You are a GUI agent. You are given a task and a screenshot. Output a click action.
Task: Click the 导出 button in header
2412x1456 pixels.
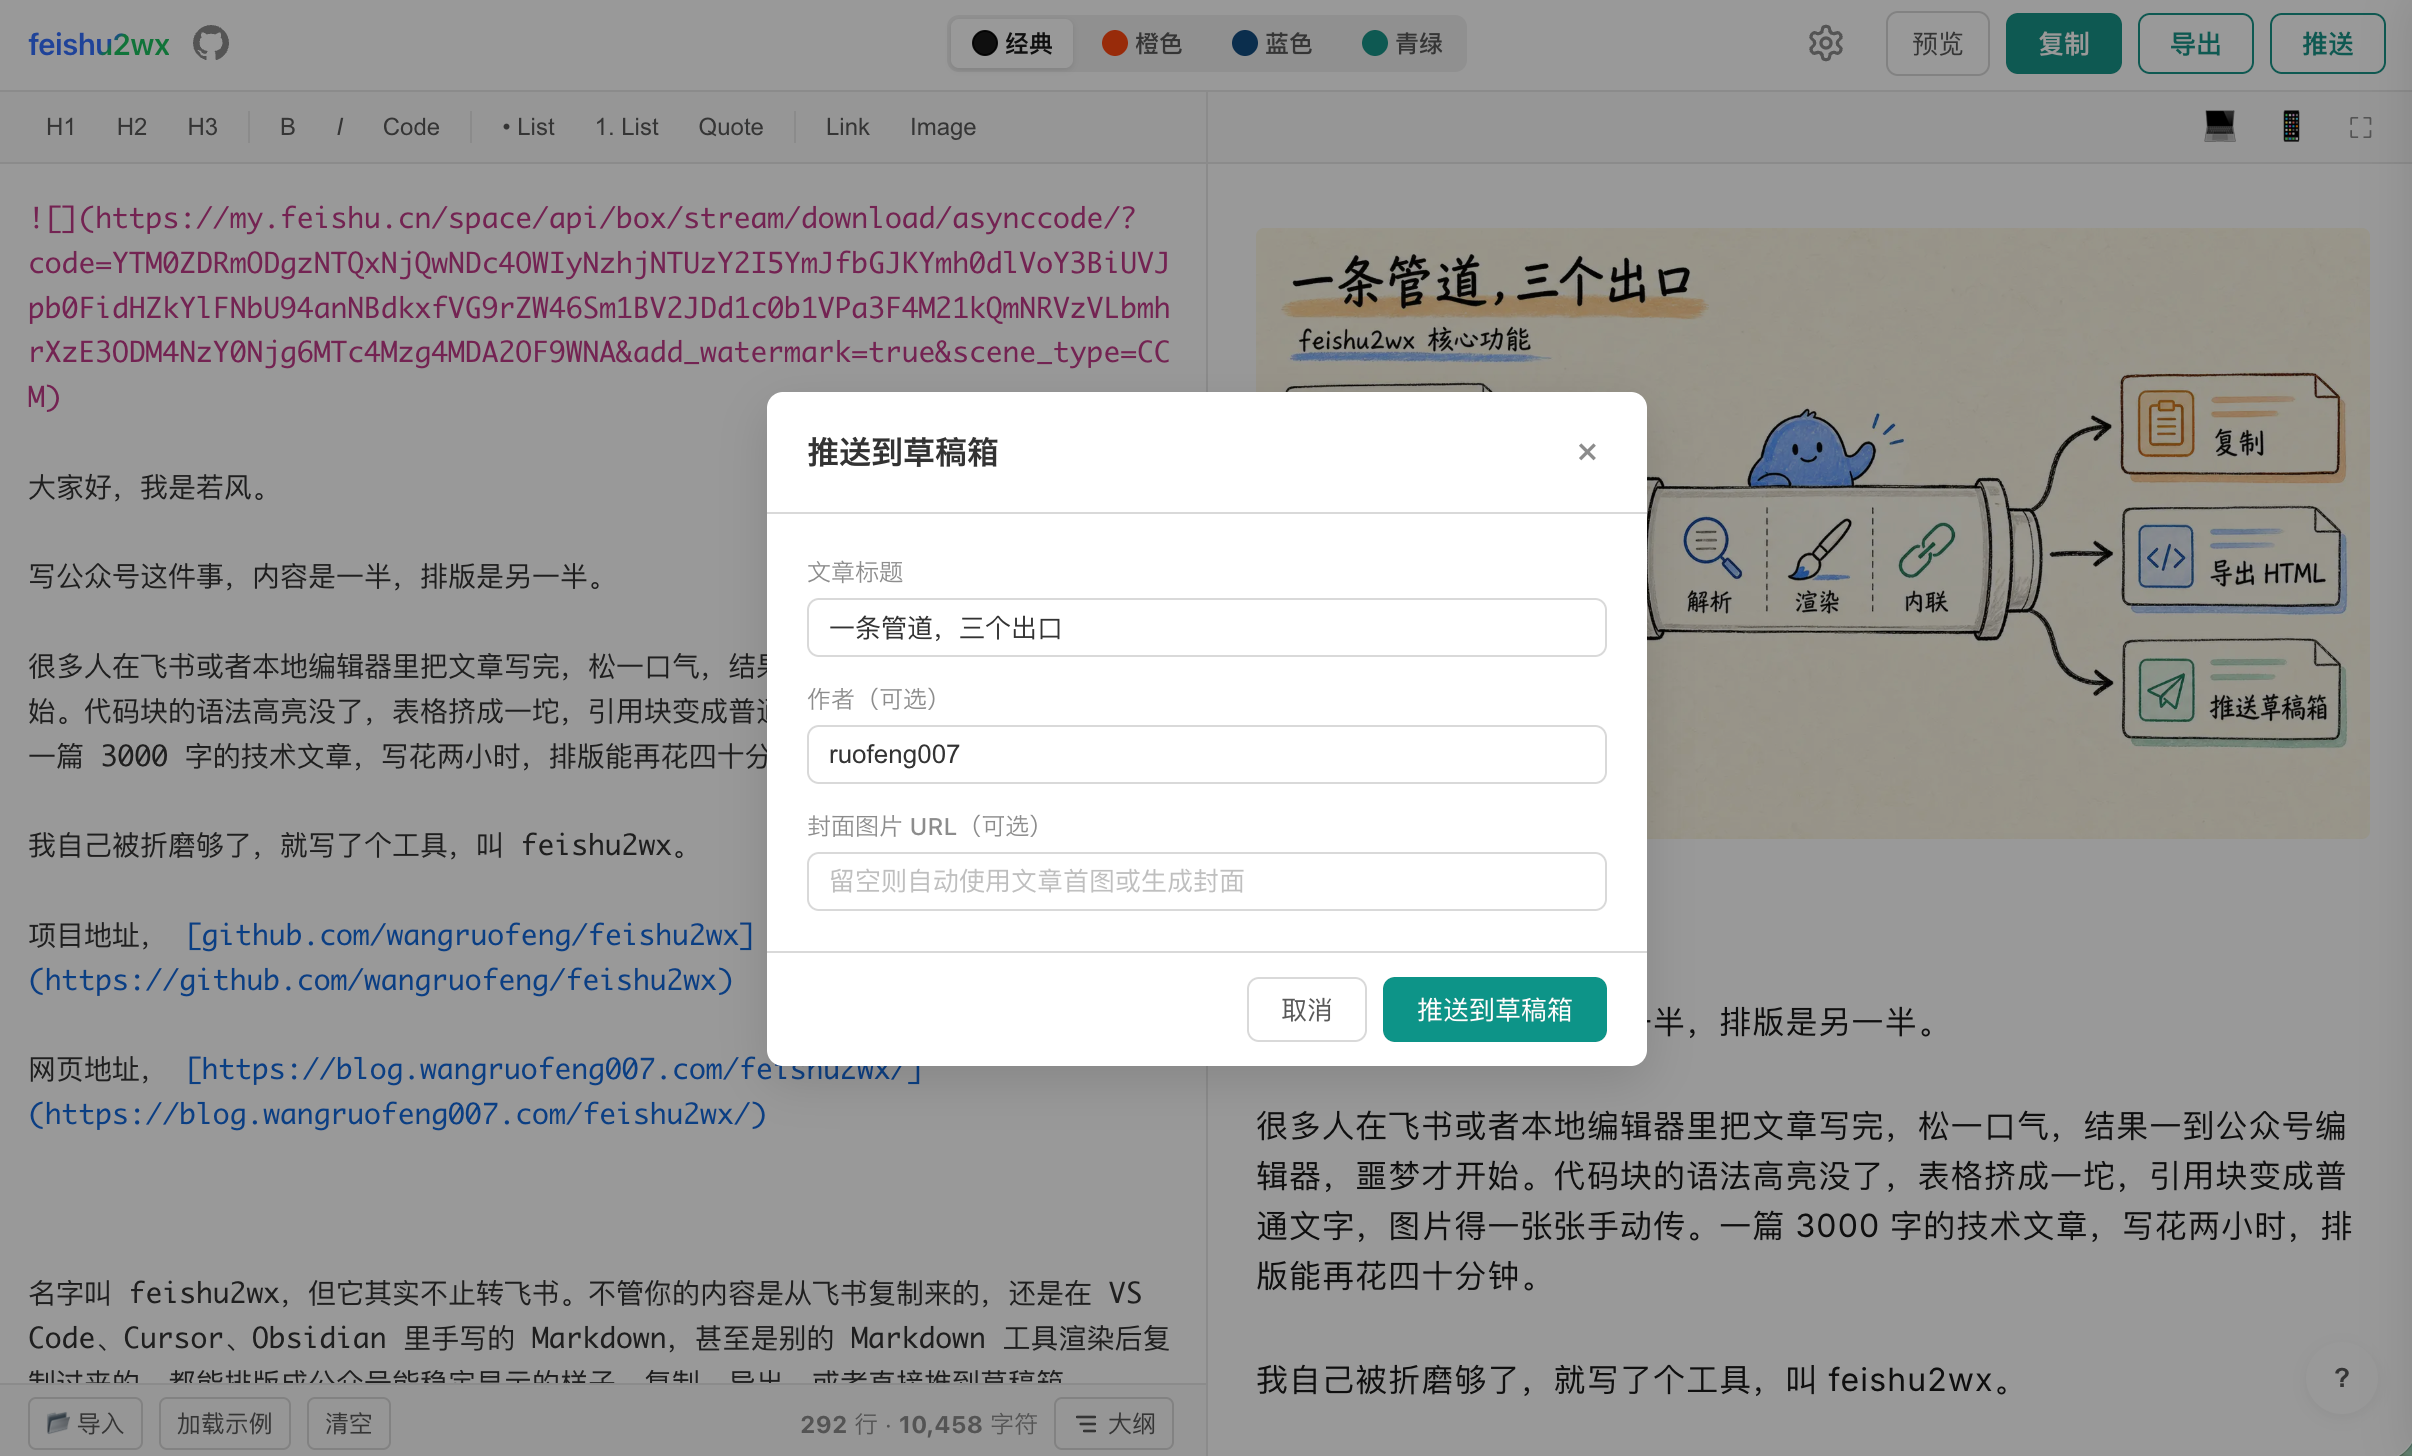point(2195,44)
